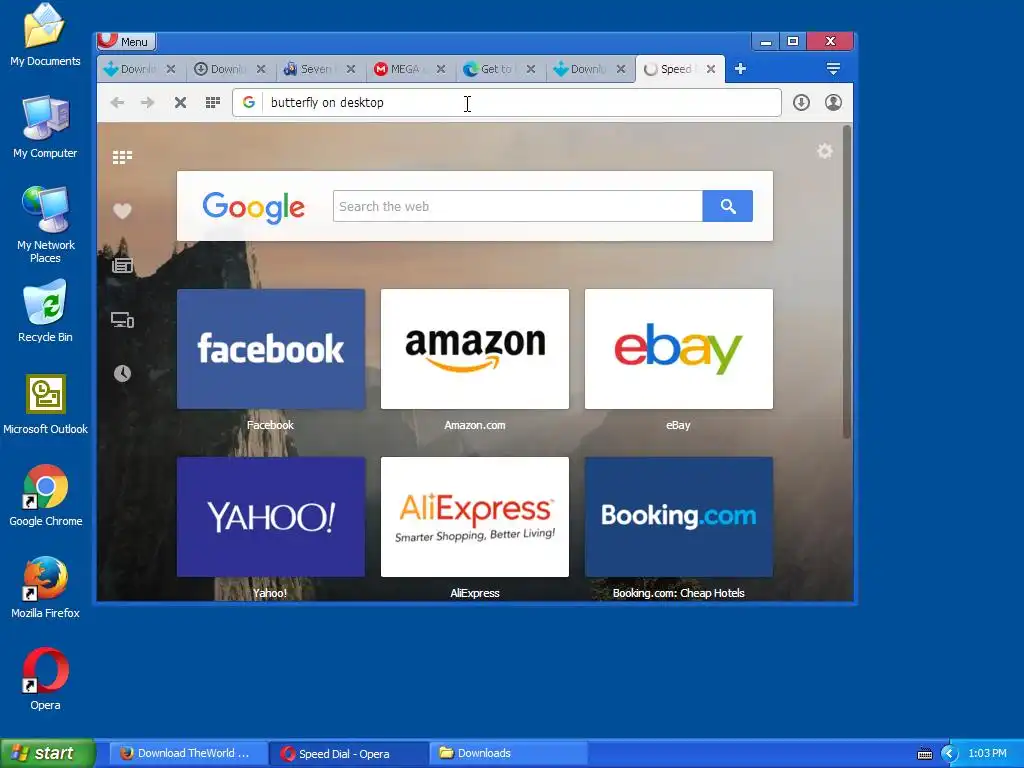
Task: Select Opera desktop shortcut
Action: (x=45, y=679)
